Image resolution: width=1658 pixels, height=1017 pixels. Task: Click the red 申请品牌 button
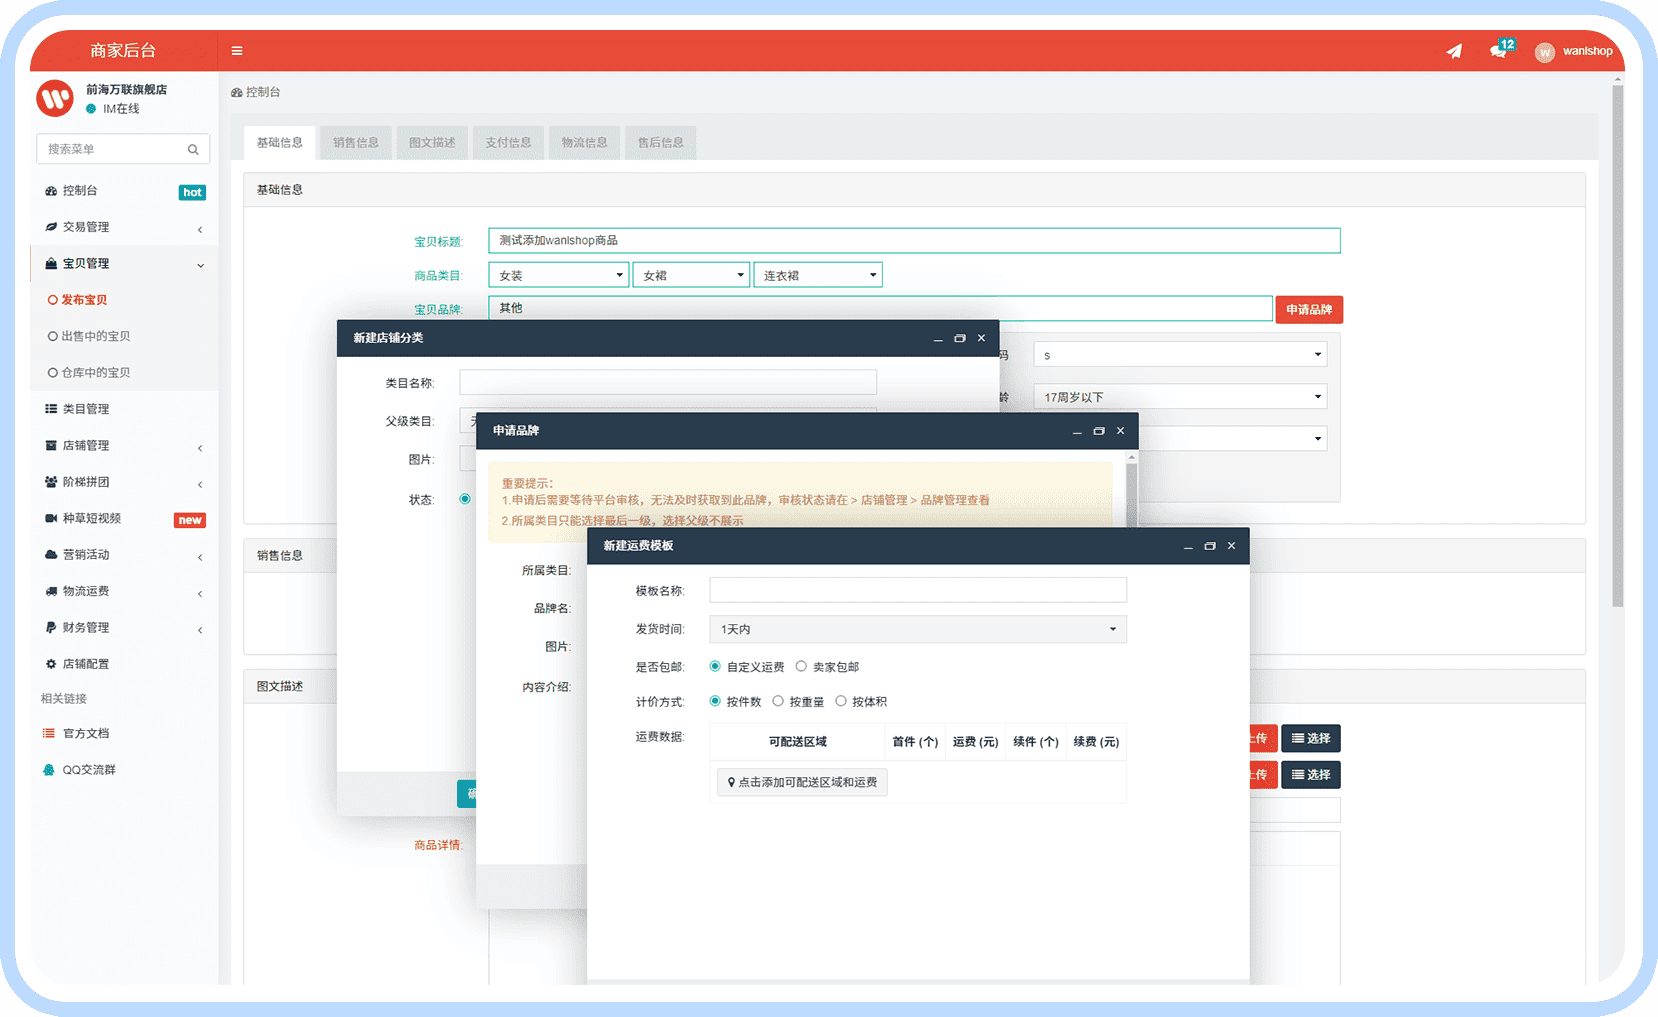coord(1309,310)
